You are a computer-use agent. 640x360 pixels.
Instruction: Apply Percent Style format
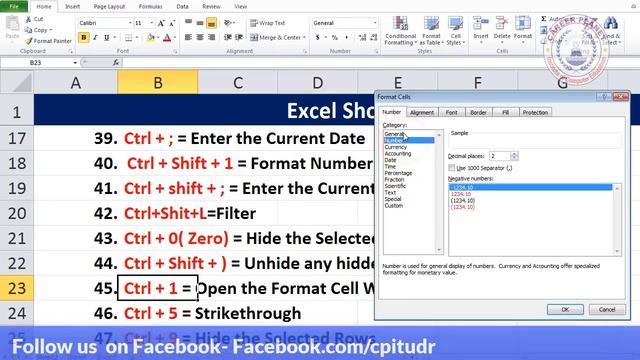[x=335, y=38]
